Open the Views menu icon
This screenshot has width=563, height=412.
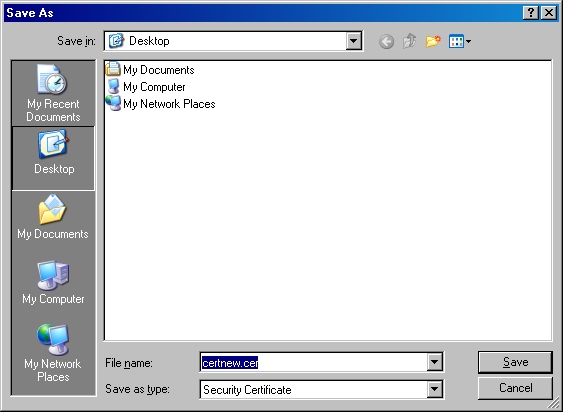460,41
